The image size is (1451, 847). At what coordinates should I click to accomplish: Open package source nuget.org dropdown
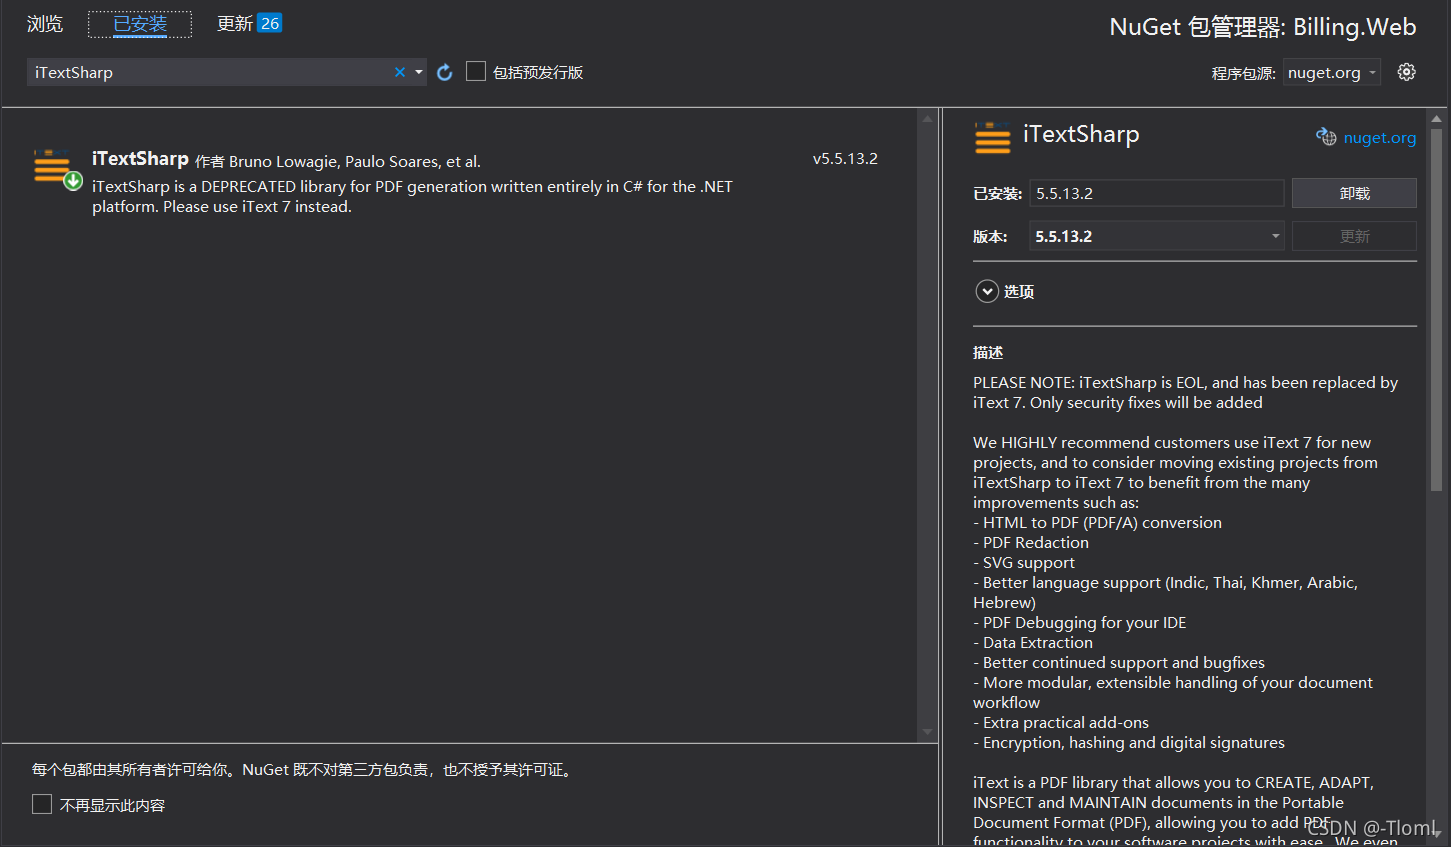pos(1332,72)
